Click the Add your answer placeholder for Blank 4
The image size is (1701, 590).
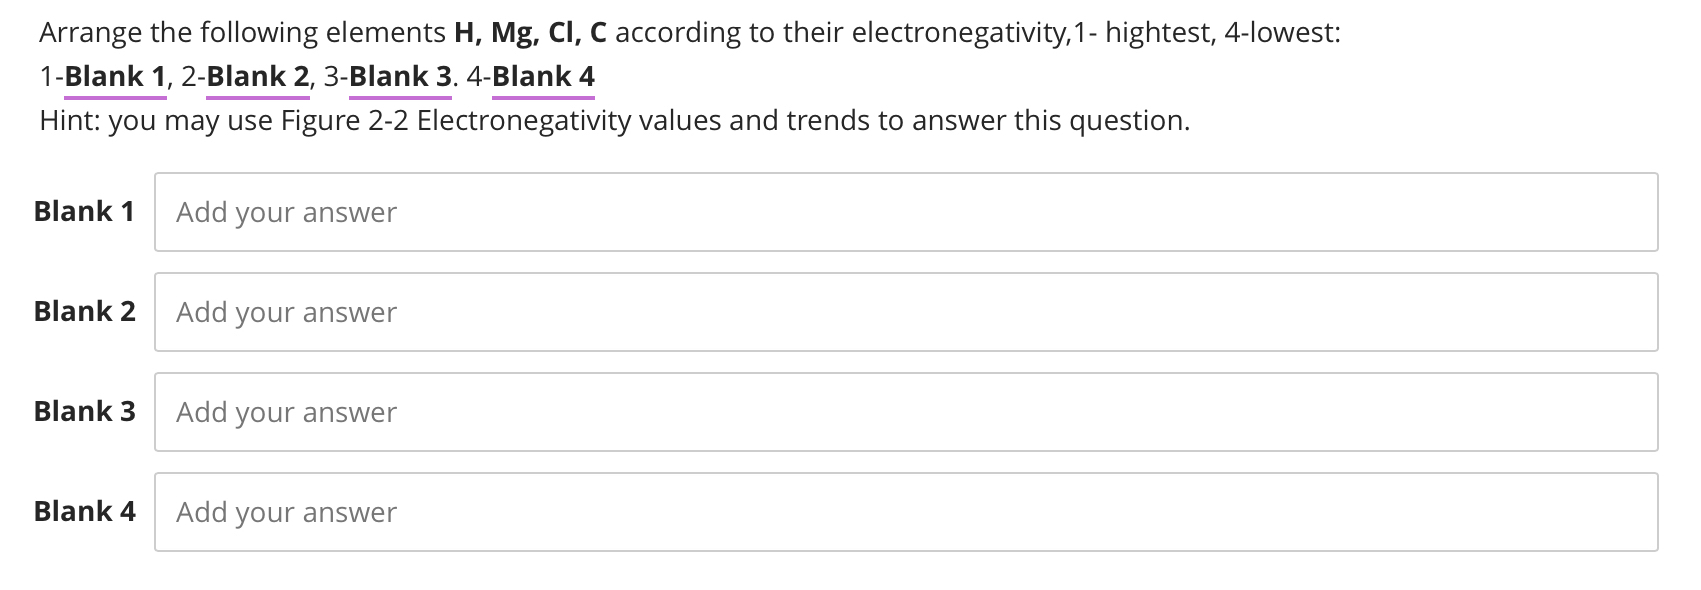(x=285, y=512)
